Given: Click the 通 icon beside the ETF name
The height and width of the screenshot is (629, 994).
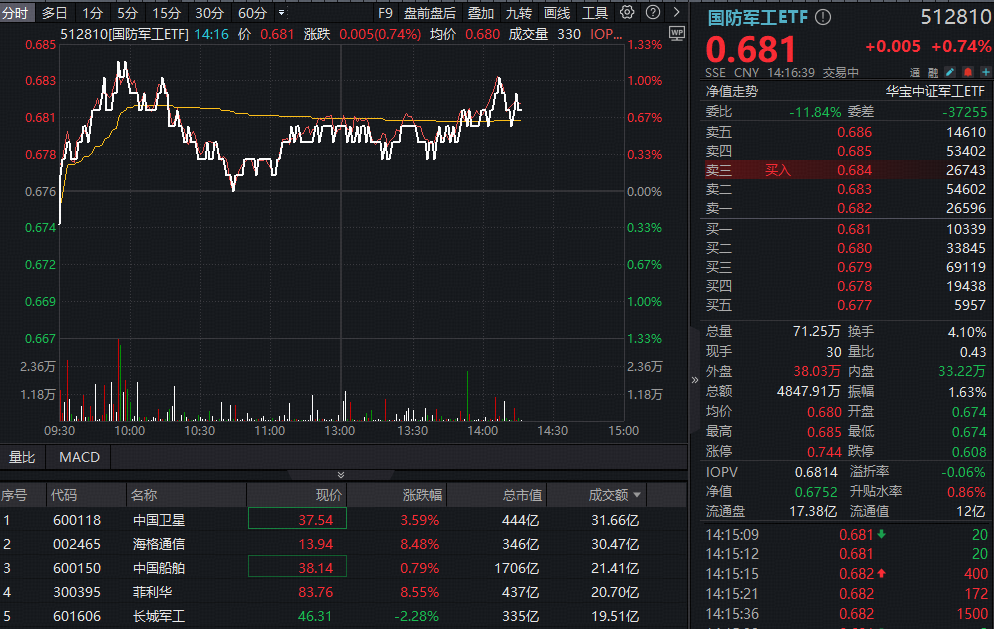Looking at the screenshot, I should coord(914,72).
